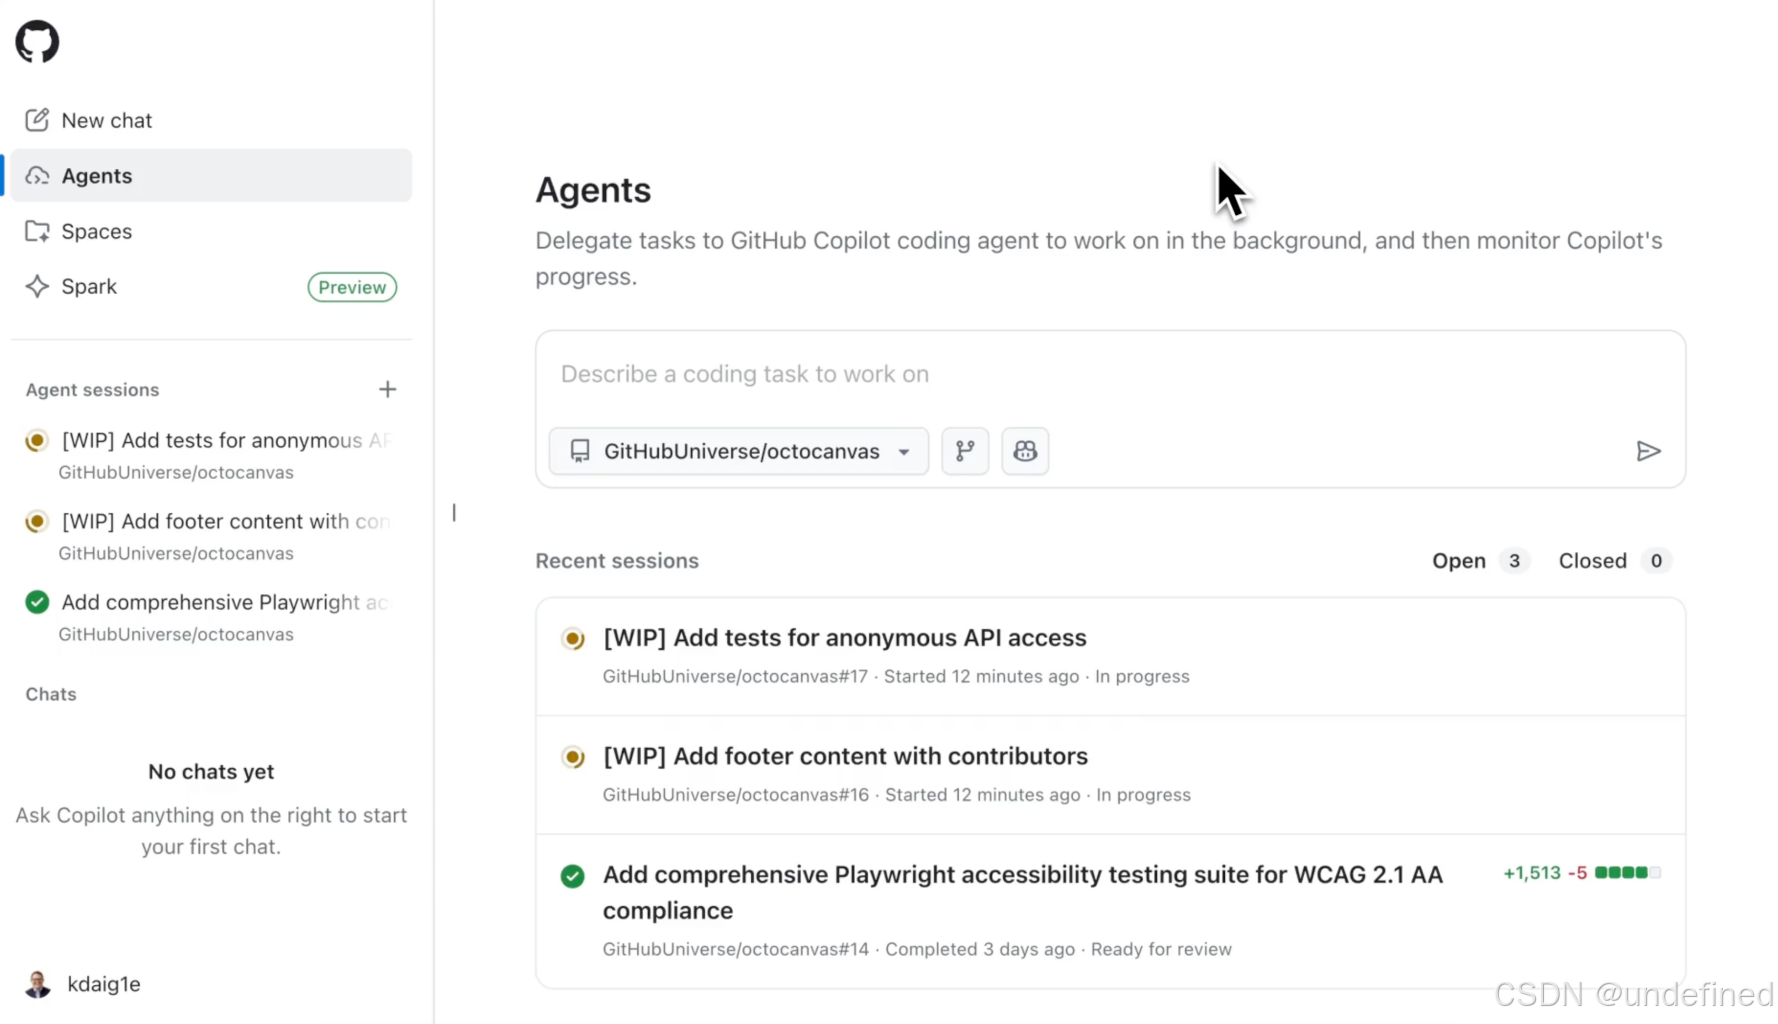Click the in-progress status icon of sidebar footer session
The image size is (1778, 1024).
[x=37, y=521]
